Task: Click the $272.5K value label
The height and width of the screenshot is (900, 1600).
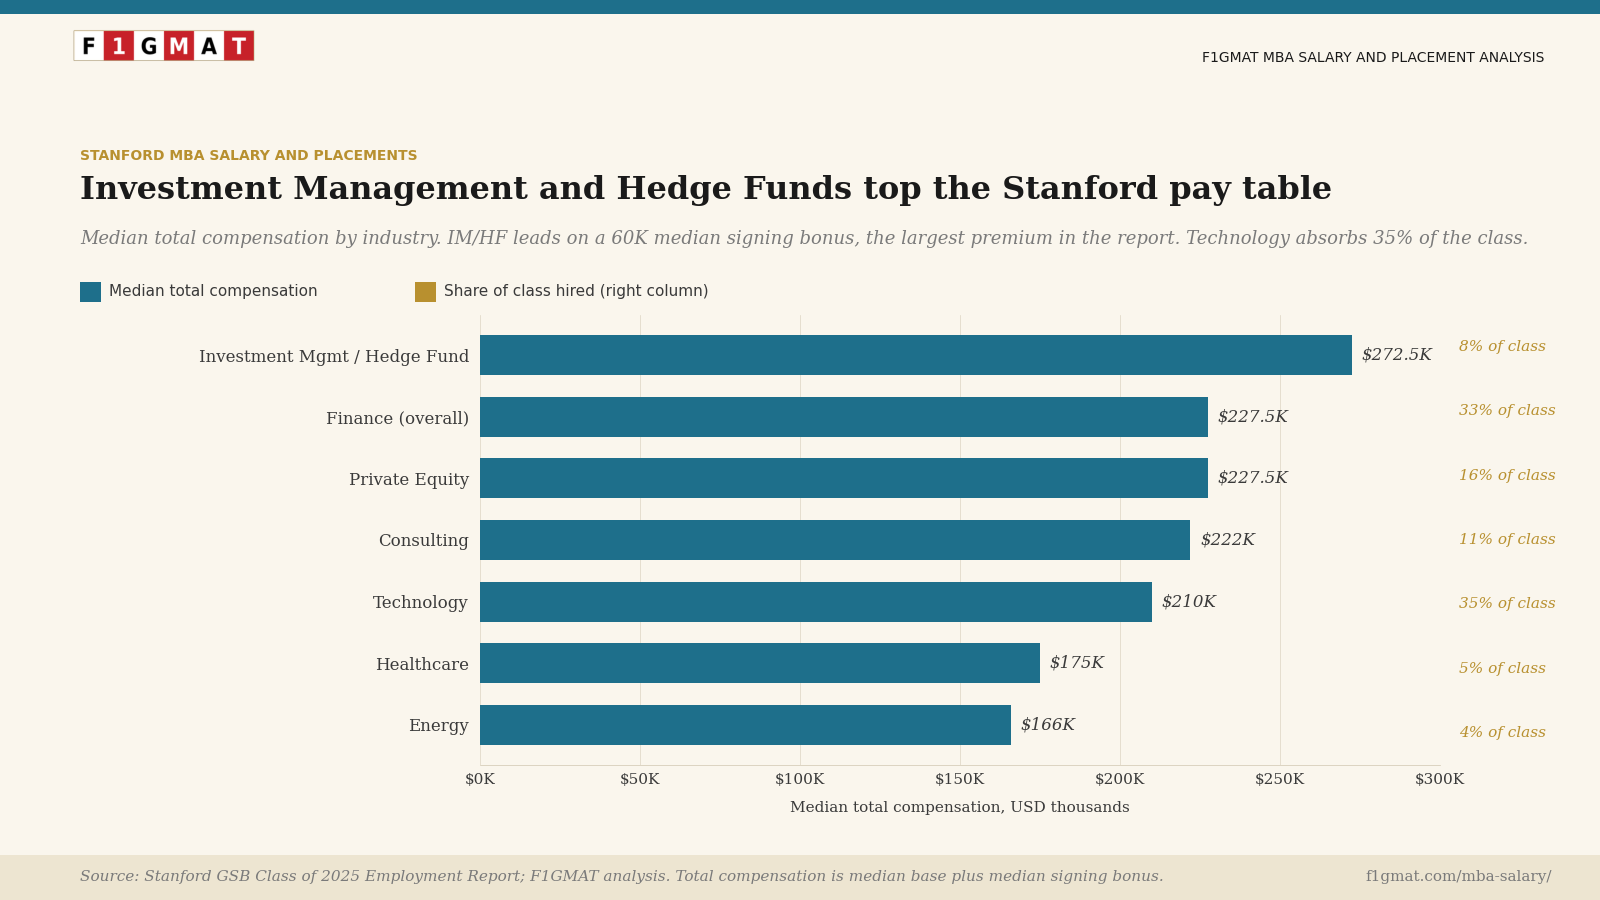Action: [x=1396, y=355]
